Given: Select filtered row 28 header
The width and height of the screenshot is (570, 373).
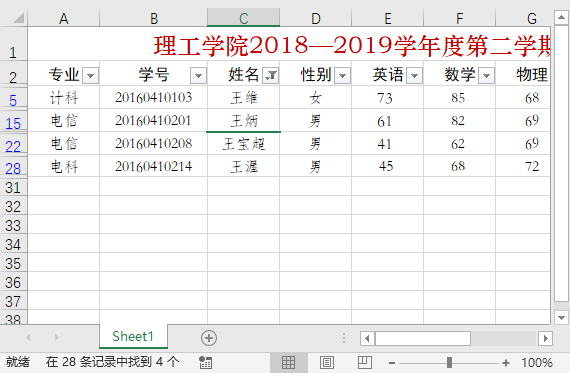Looking at the screenshot, I should pos(13,166).
